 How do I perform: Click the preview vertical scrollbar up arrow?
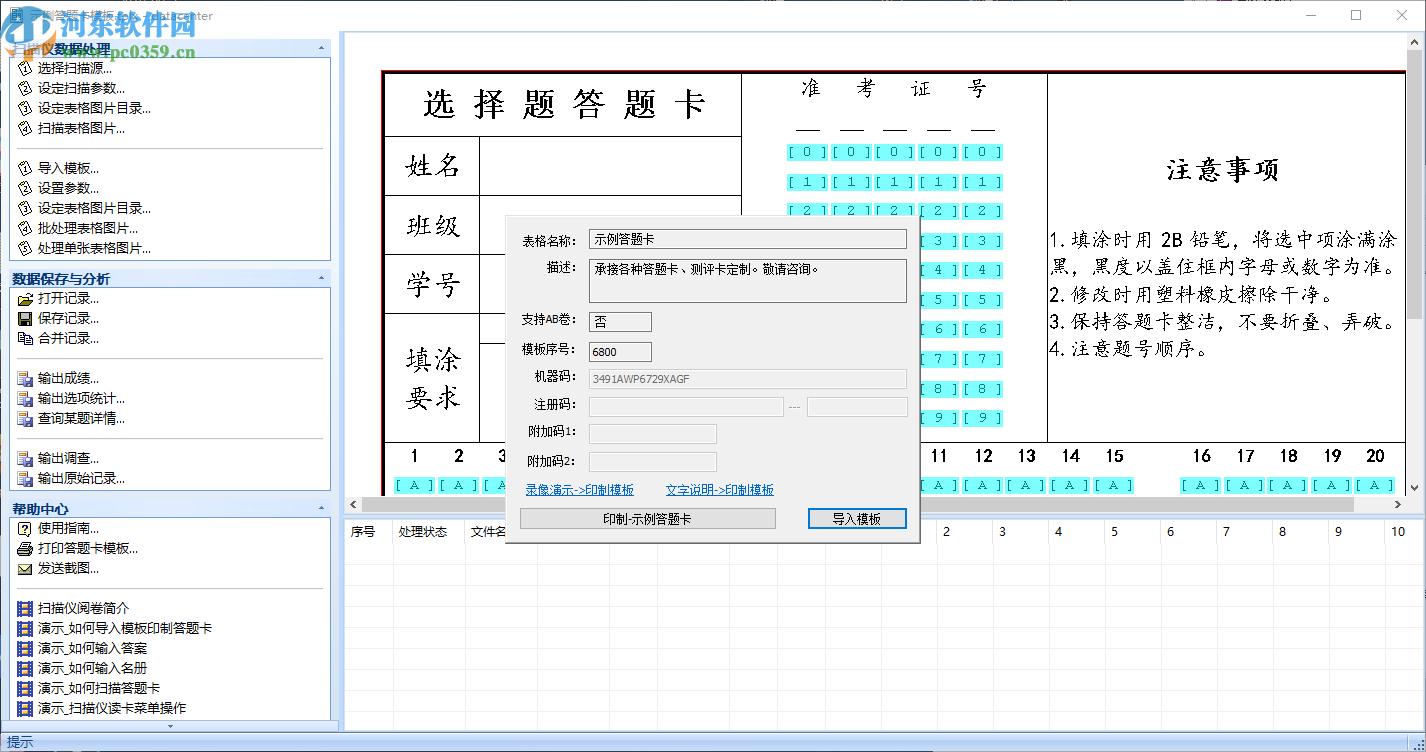point(1415,42)
